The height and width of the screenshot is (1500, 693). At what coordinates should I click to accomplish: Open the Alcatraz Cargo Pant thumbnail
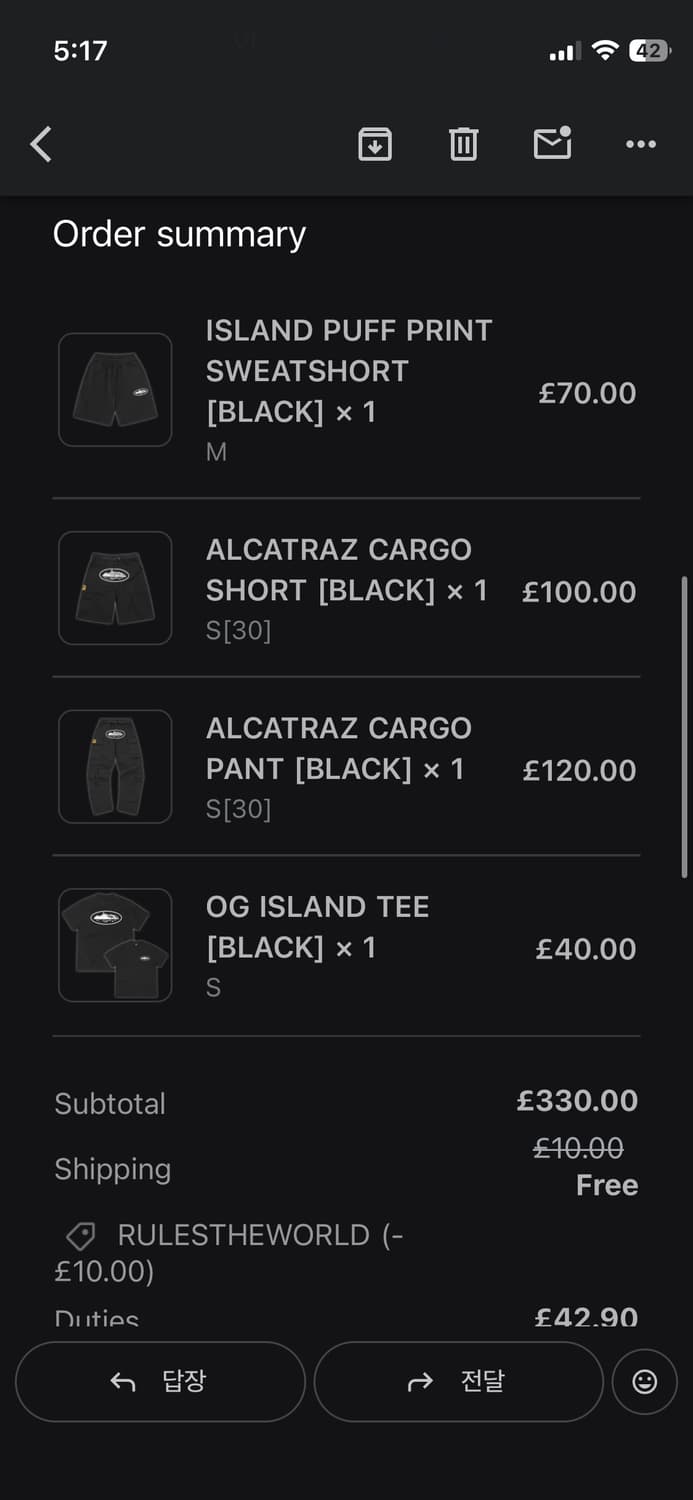[x=115, y=767]
